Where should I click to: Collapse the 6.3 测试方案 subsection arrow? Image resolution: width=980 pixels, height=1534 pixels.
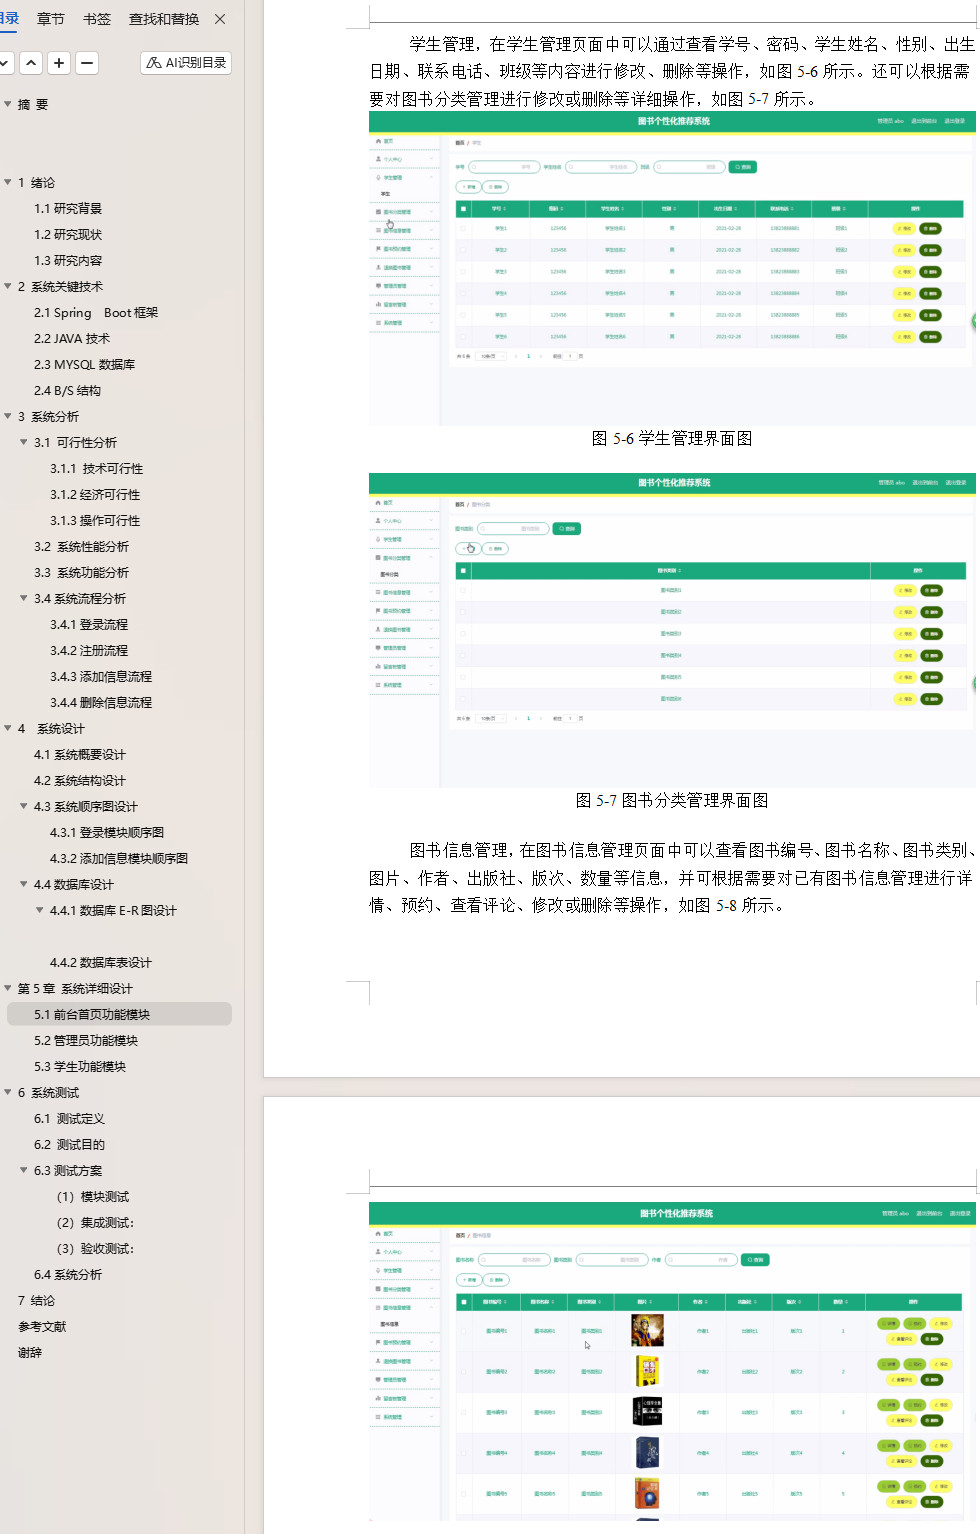(24, 1170)
